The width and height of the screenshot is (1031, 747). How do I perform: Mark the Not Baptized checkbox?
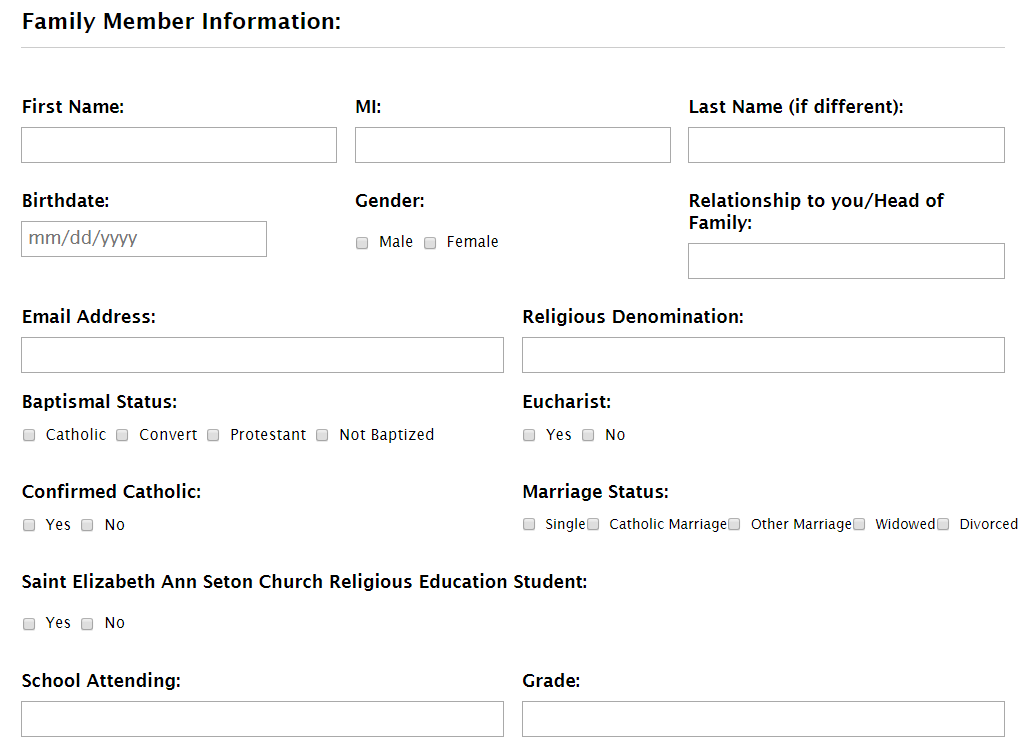click(x=322, y=435)
